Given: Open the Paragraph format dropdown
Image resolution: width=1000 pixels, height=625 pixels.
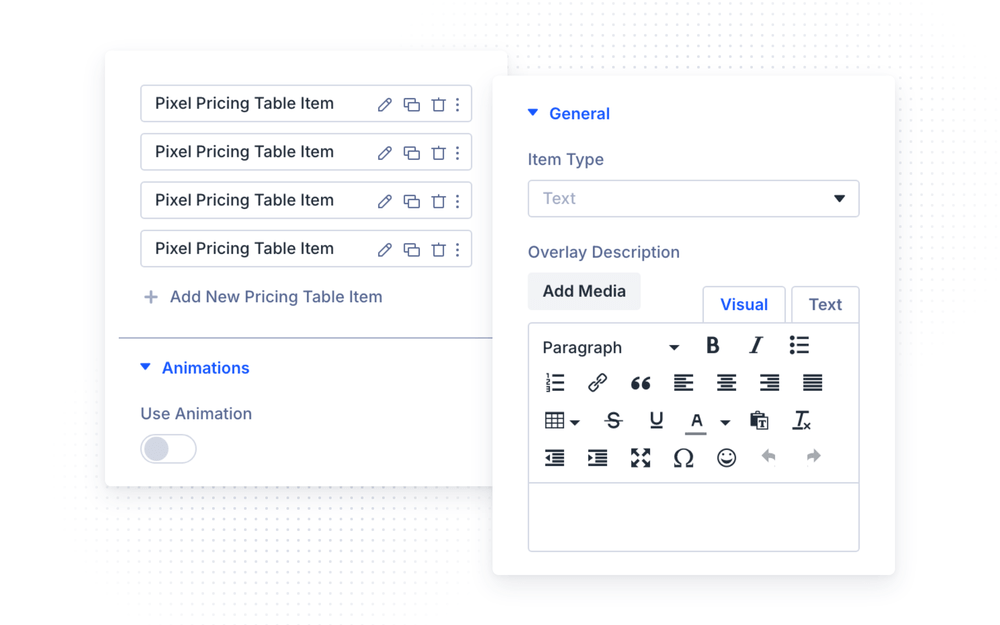Looking at the screenshot, I should click(610, 347).
